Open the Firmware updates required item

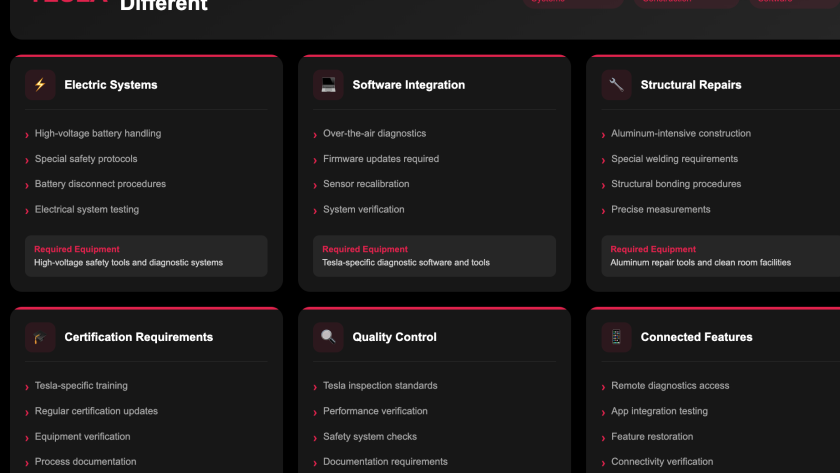click(x=380, y=159)
